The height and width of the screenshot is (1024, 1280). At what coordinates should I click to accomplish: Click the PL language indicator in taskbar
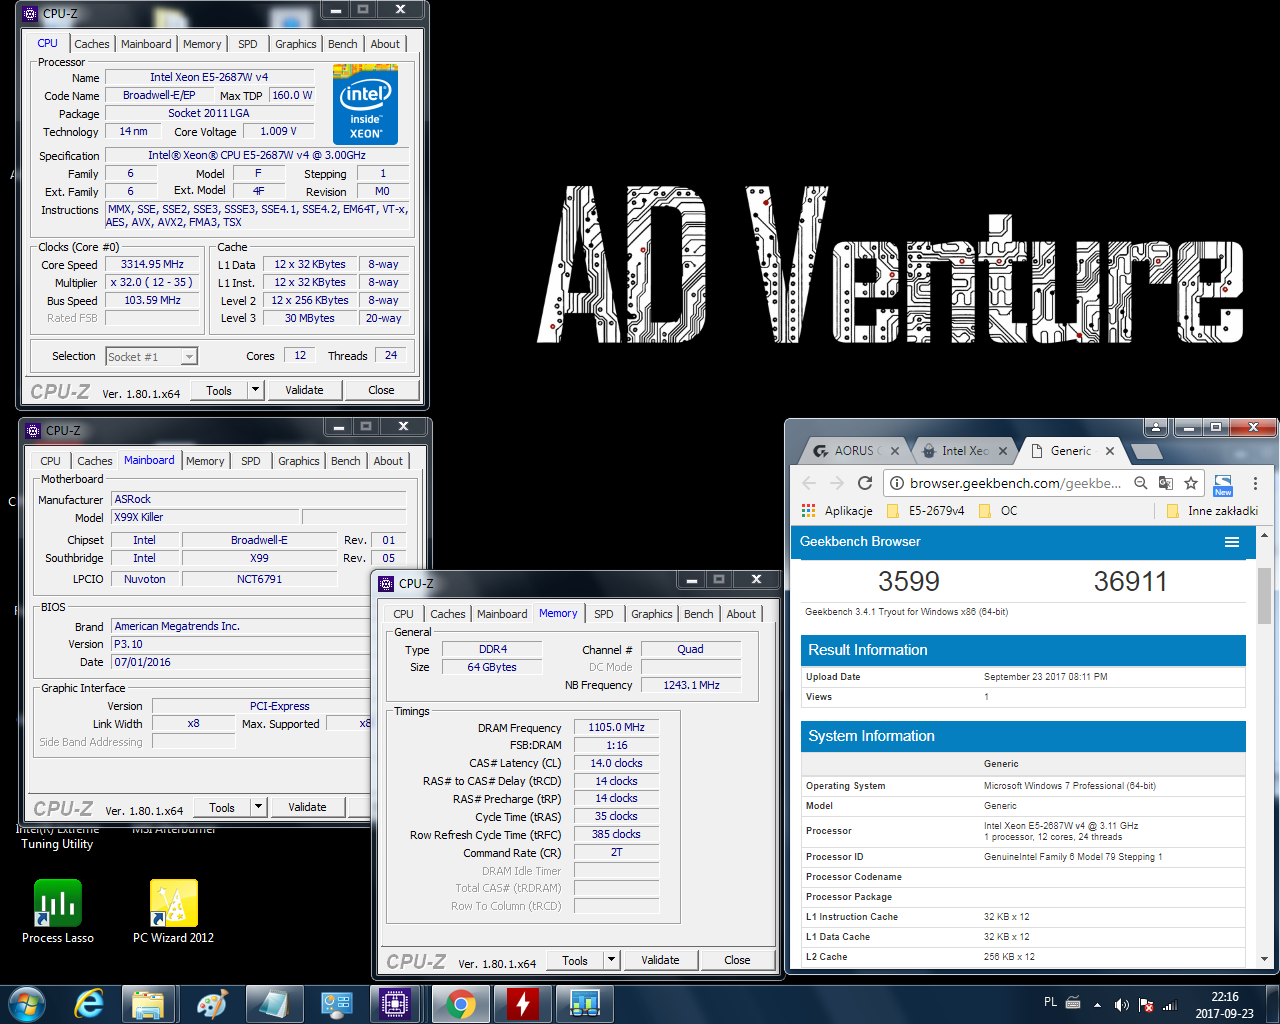1050,1002
